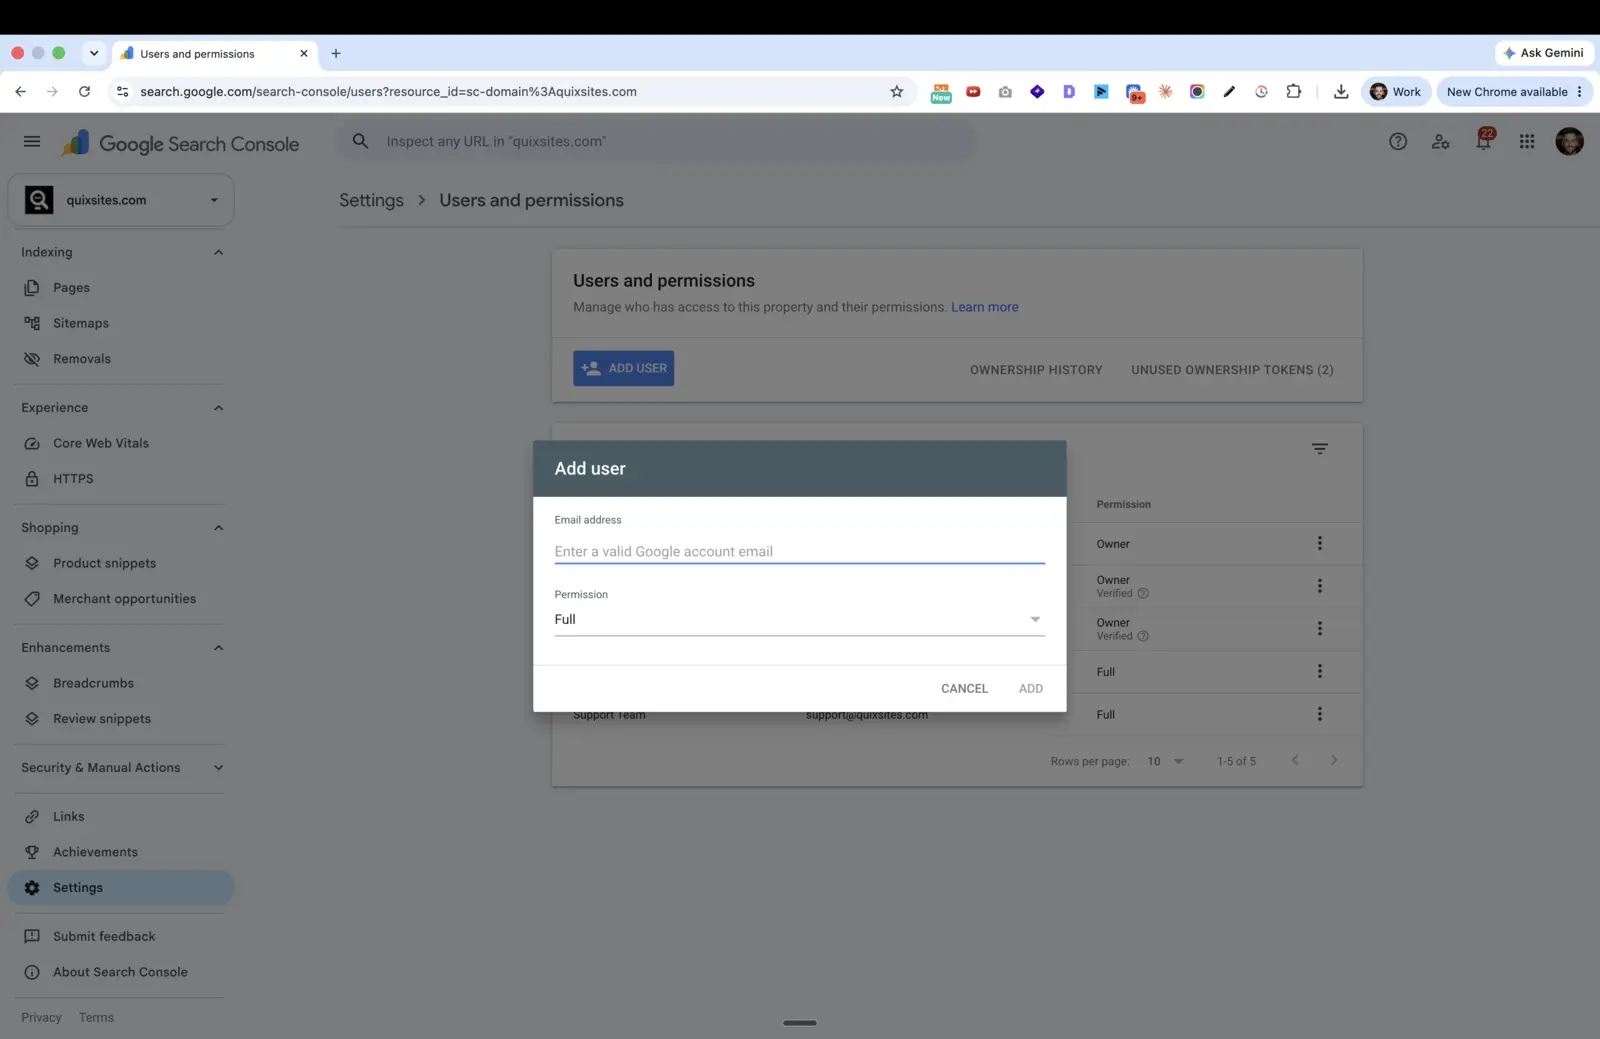
Task: Open the Chrome tab search dropdown
Action: tap(93, 53)
